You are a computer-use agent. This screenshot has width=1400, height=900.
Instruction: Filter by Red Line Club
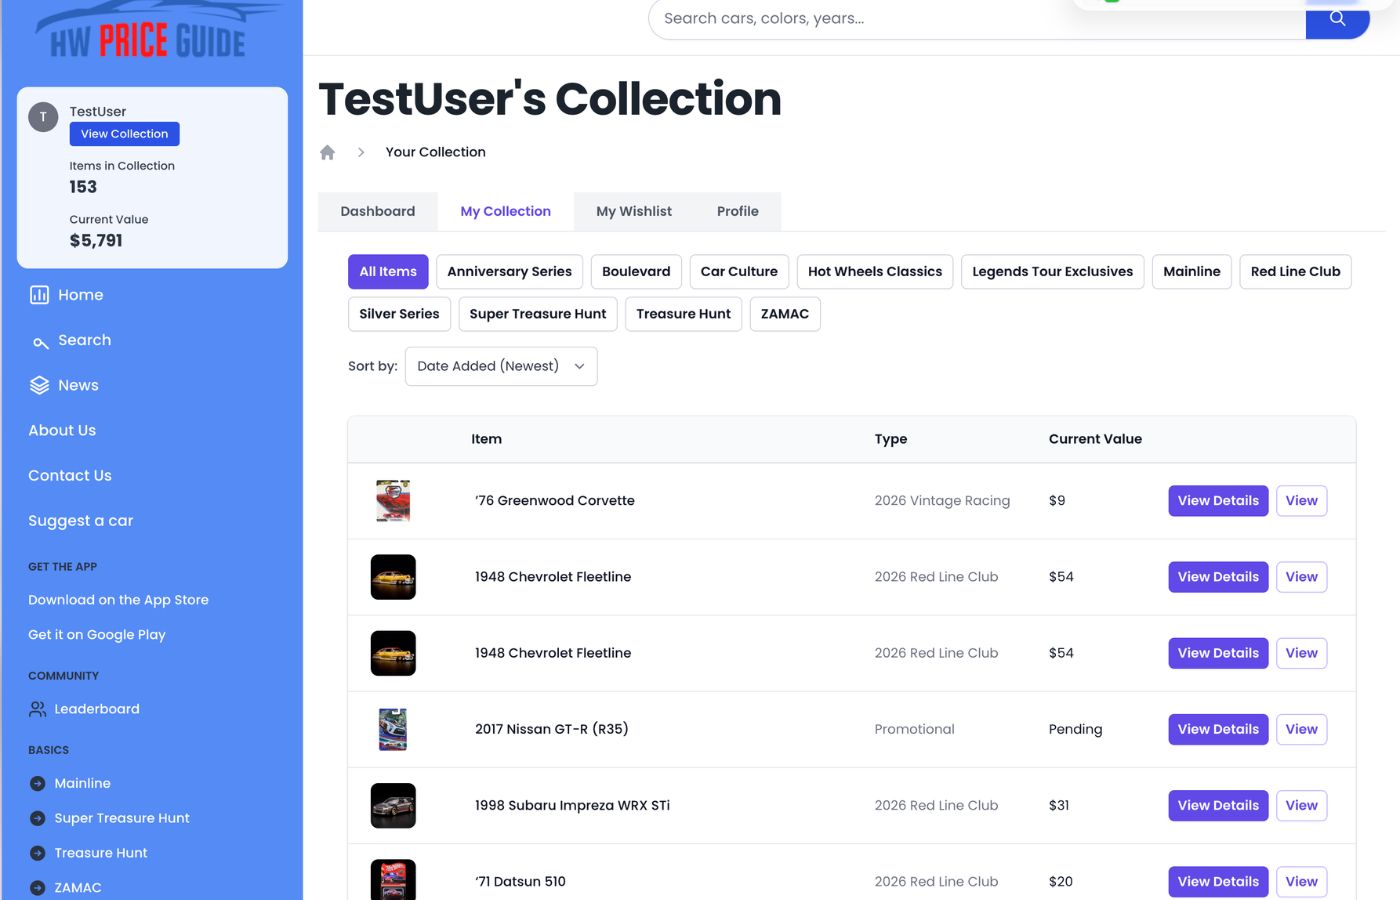click(x=1296, y=272)
